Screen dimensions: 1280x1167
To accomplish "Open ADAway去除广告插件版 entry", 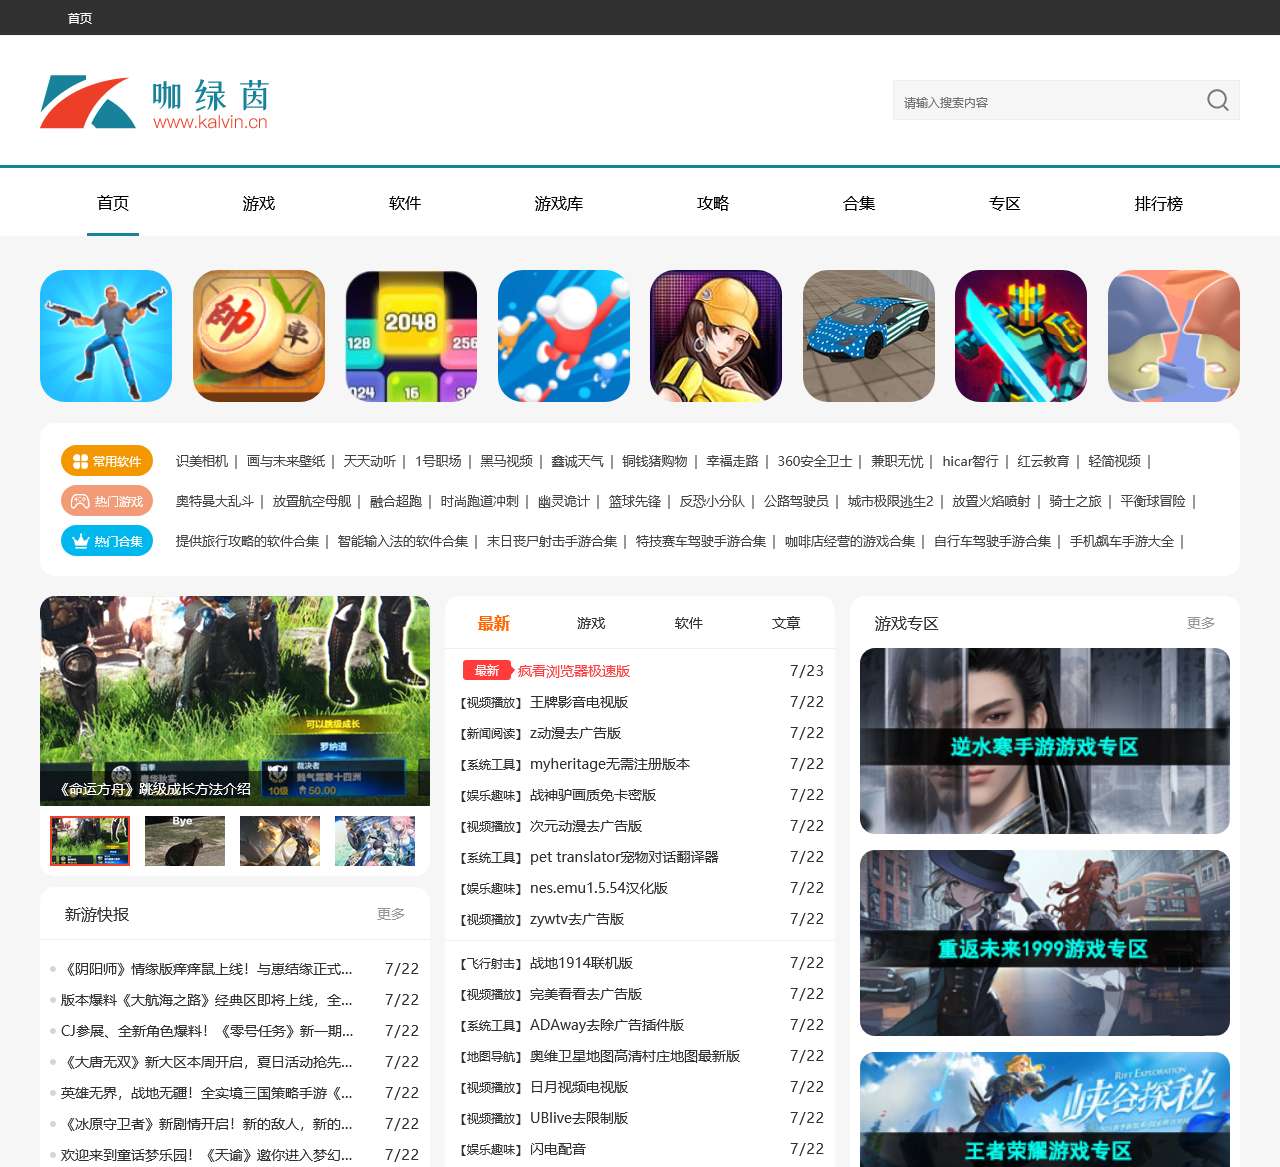I will [607, 1025].
